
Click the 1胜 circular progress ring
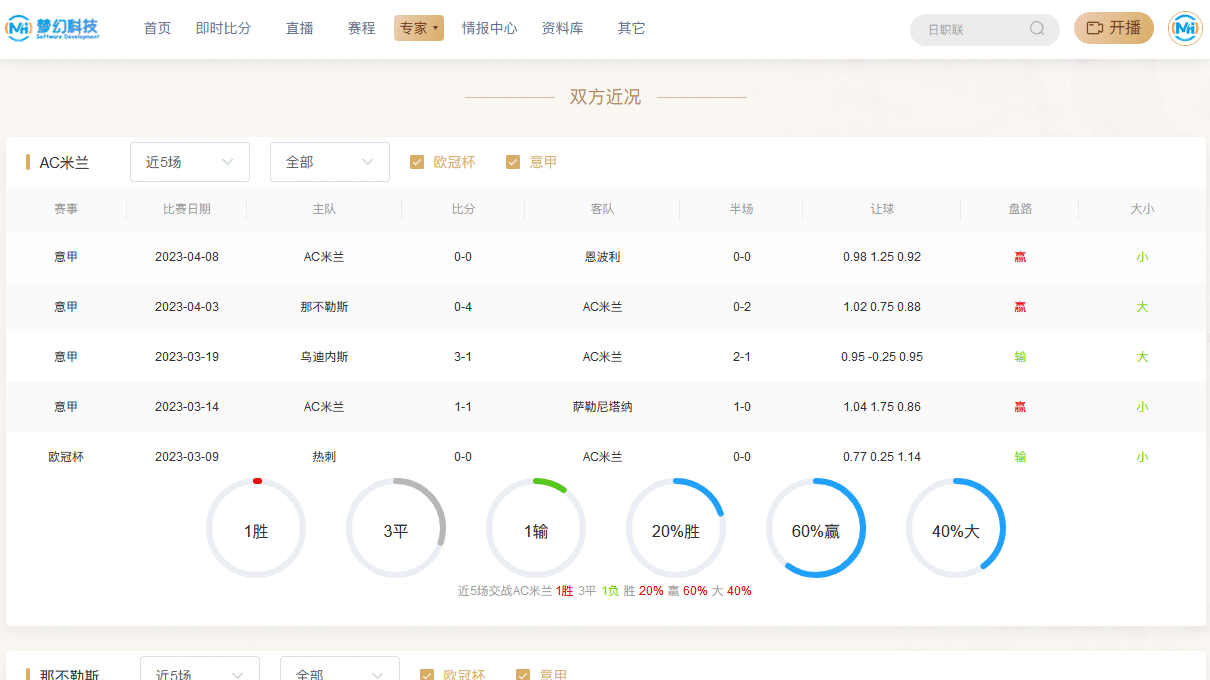[x=256, y=528]
